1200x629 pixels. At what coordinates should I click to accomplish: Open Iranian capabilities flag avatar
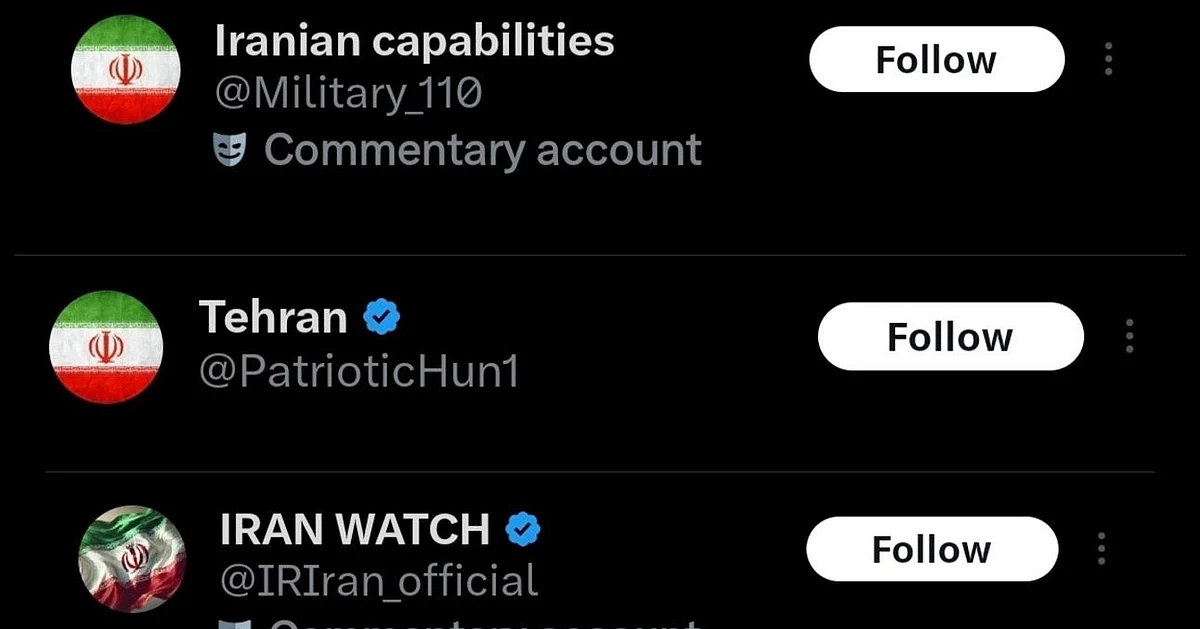click(x=126, y=70)
